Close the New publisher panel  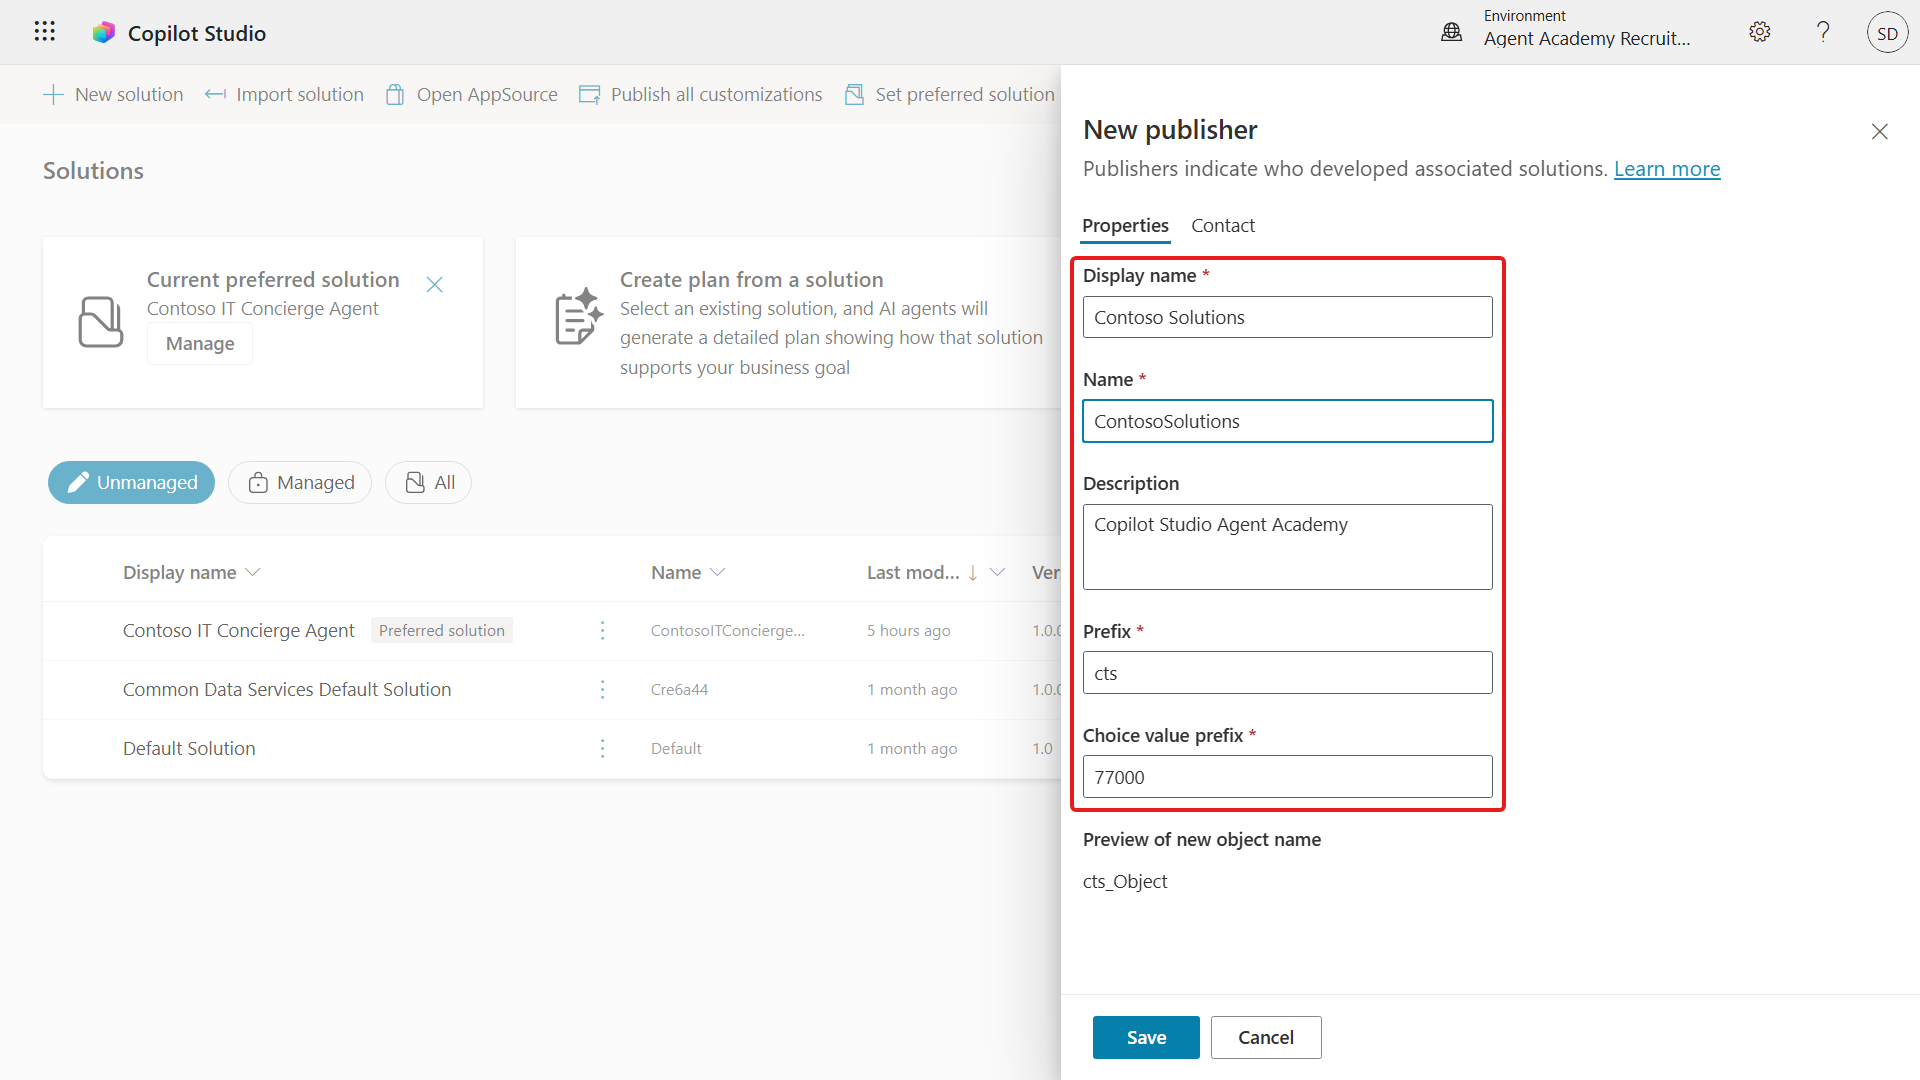coord(1879,132)
